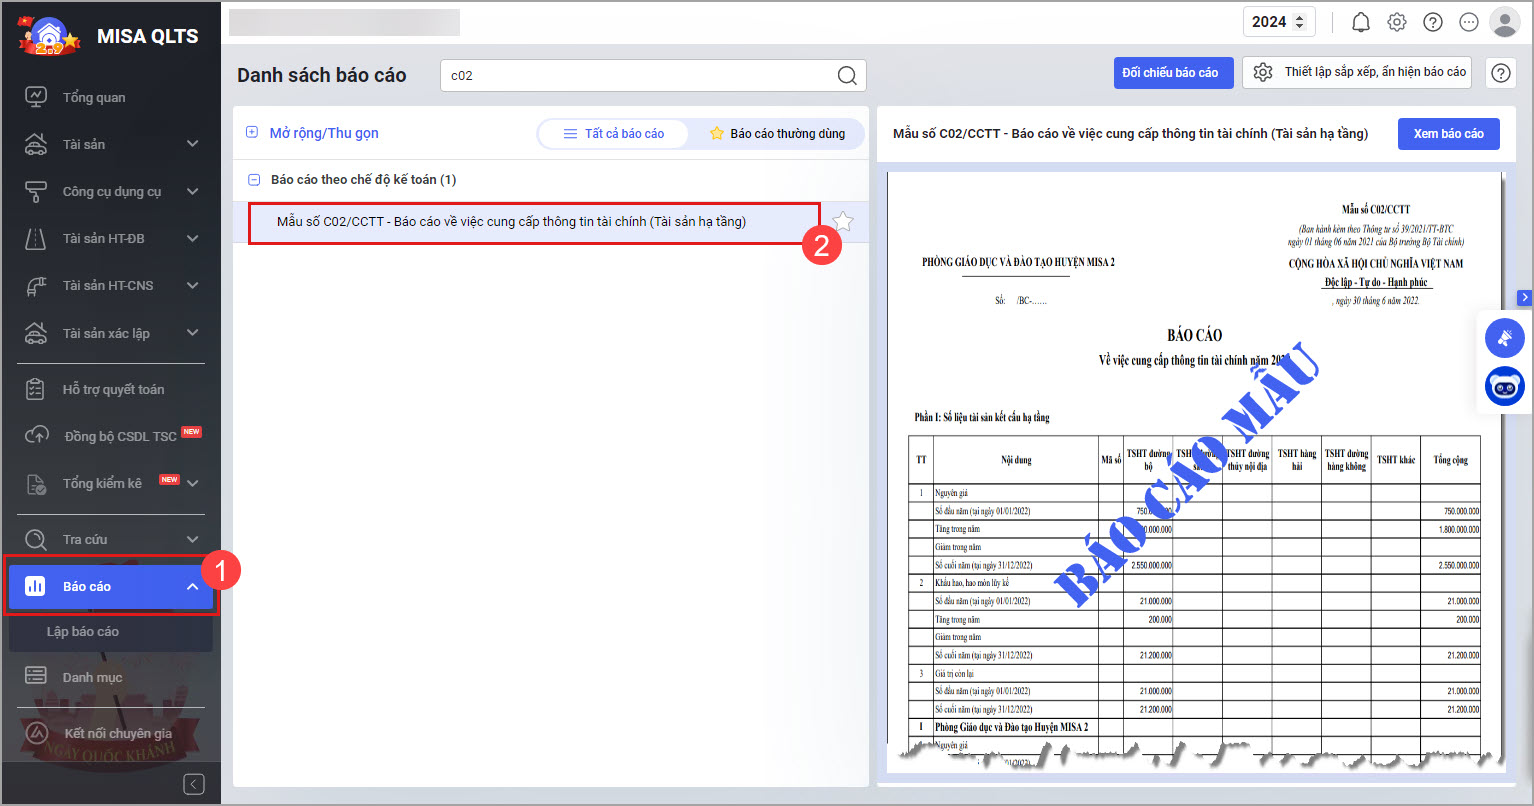Click the Tra cứu magnifier icon

36,539
